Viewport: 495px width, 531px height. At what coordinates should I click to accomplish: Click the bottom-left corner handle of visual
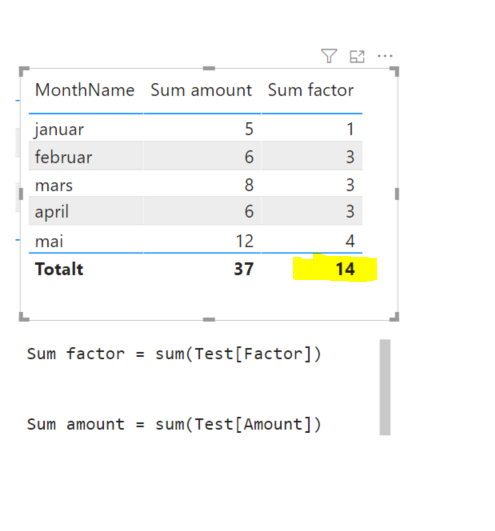24,316
